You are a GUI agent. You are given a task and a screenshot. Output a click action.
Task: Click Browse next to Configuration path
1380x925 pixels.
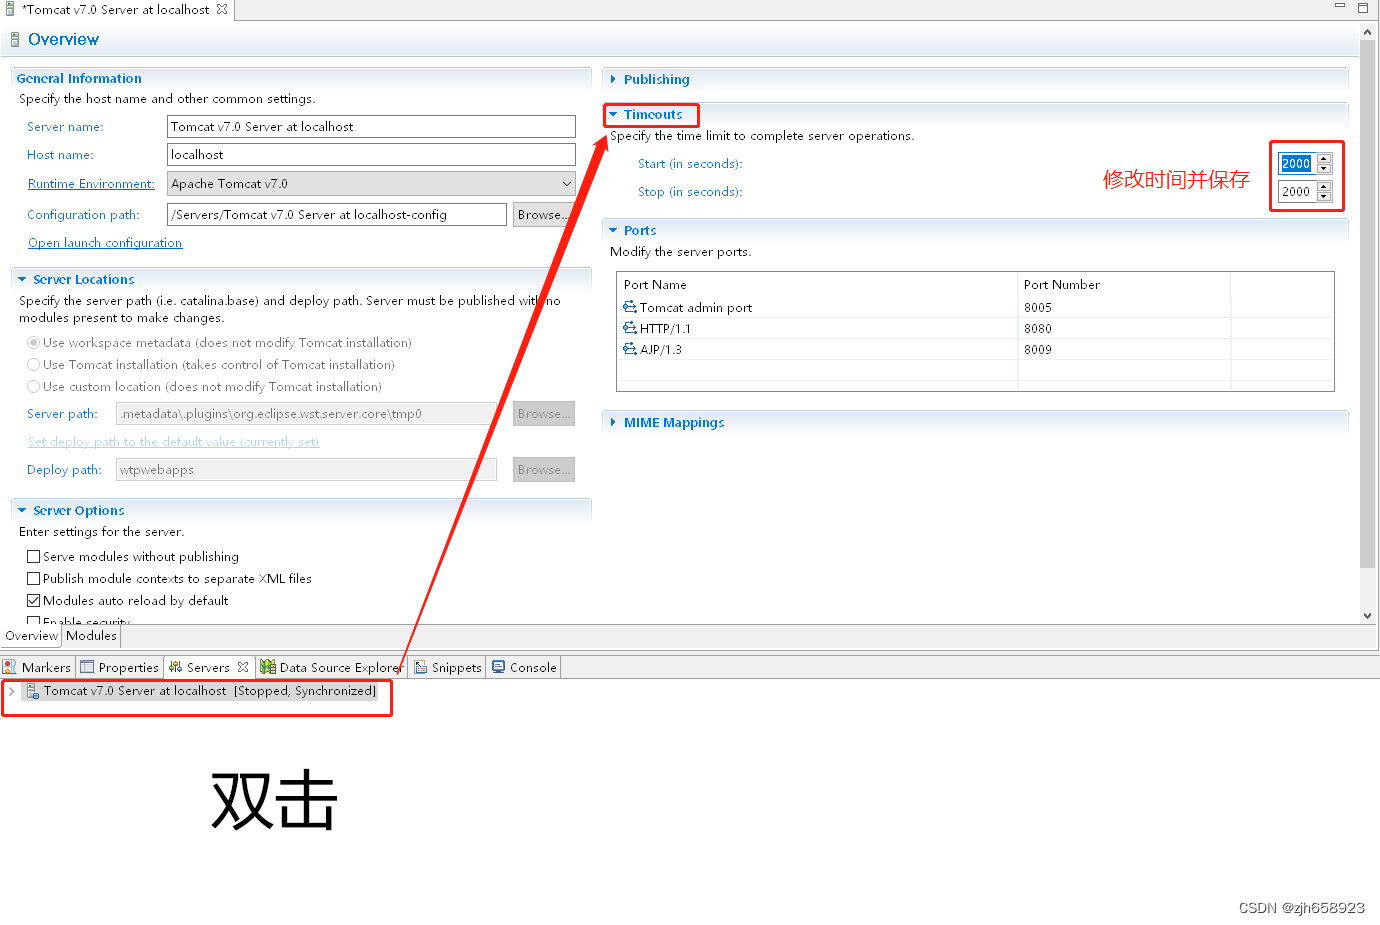[544, 215]
